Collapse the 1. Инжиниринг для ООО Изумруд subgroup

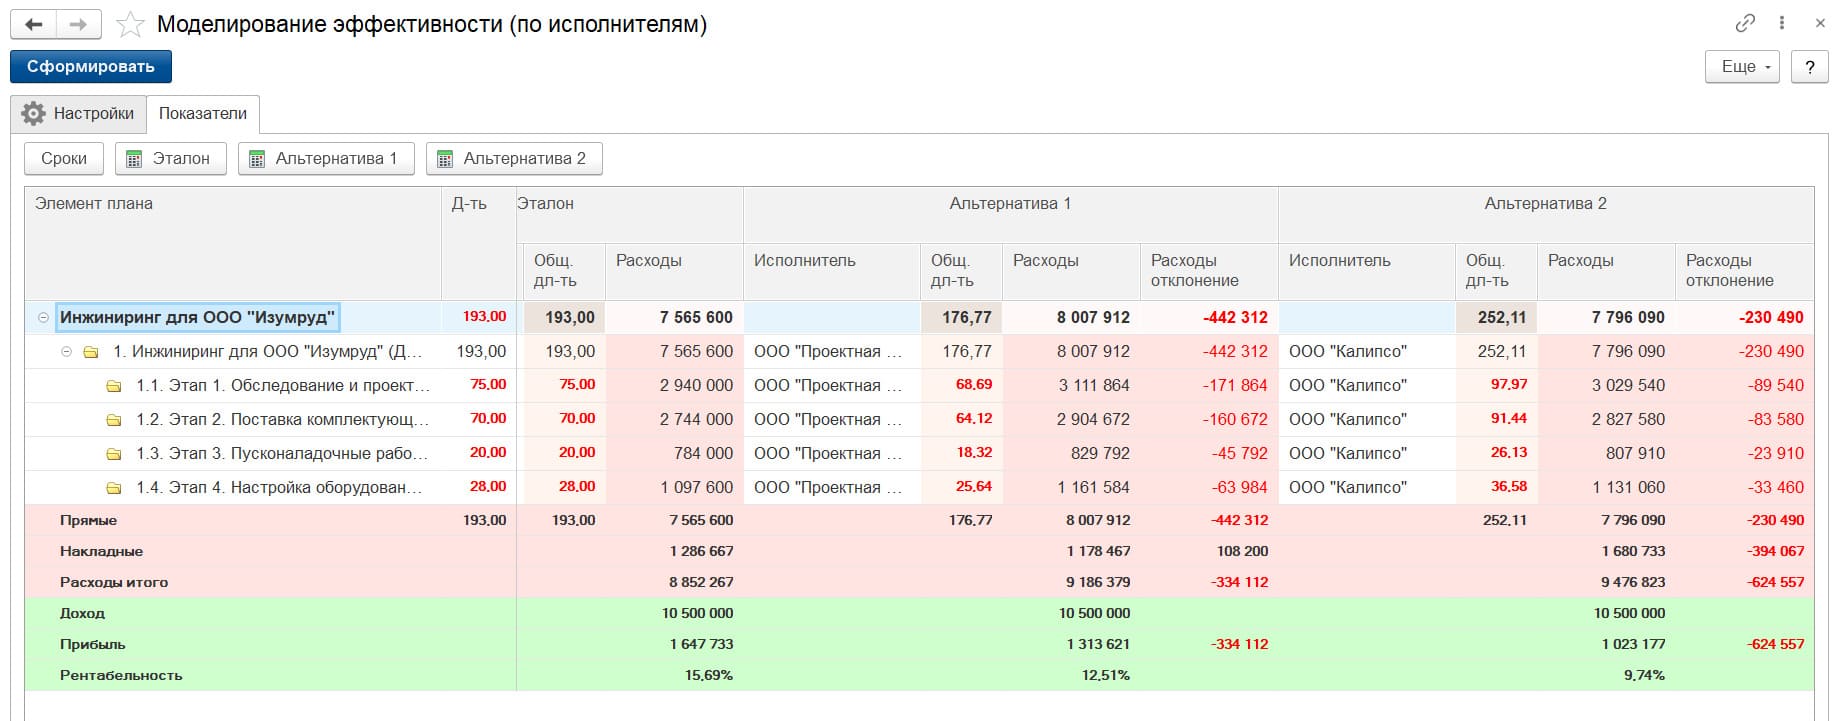tap(66, 352)
